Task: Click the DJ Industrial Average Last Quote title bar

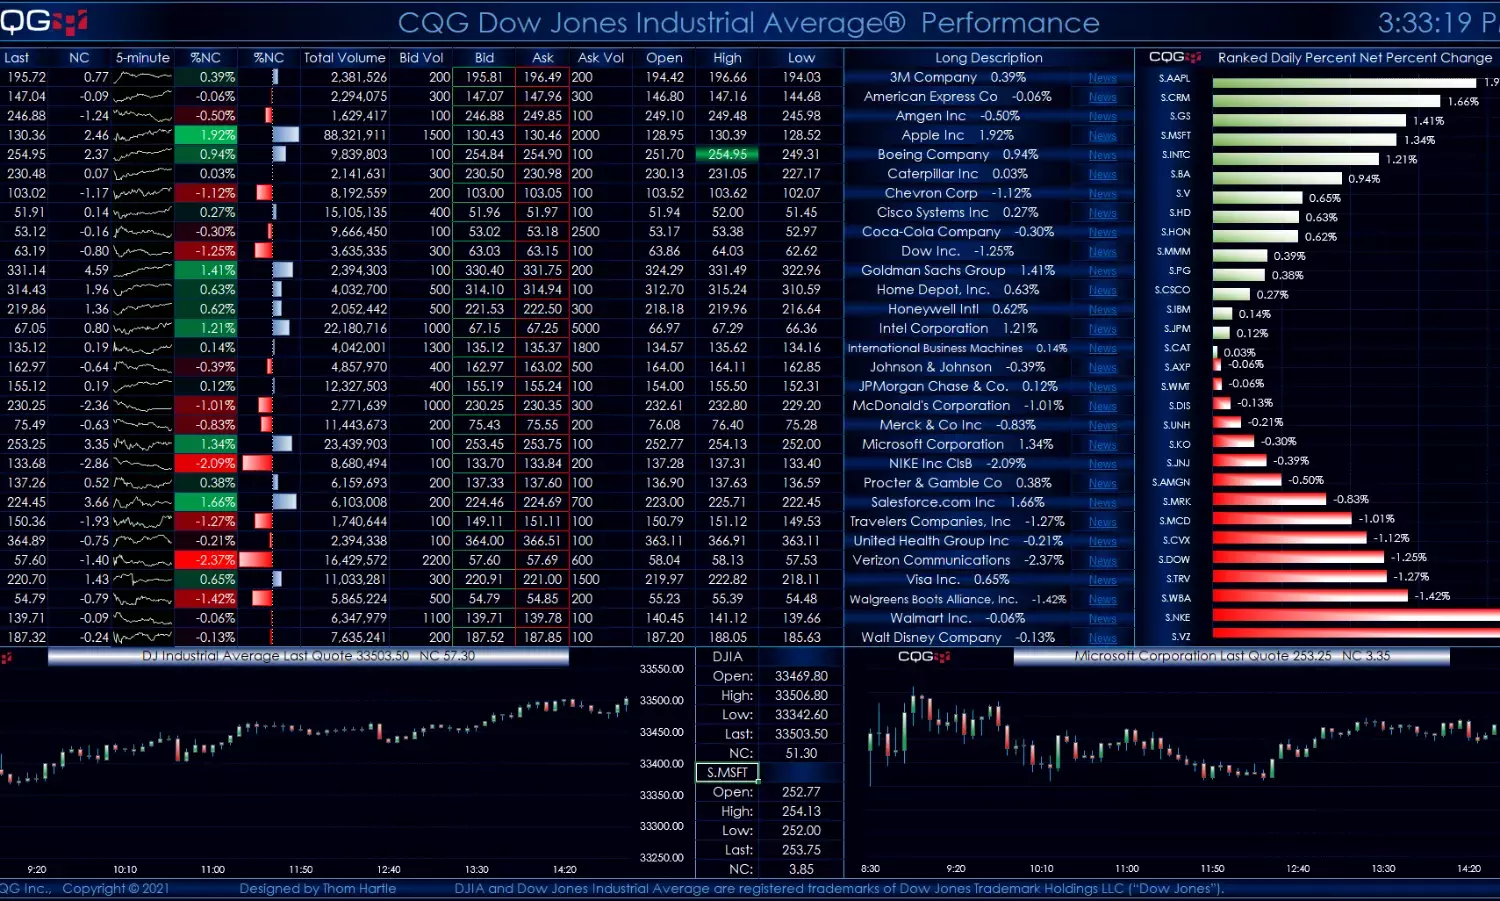Action: pos(308,657)
